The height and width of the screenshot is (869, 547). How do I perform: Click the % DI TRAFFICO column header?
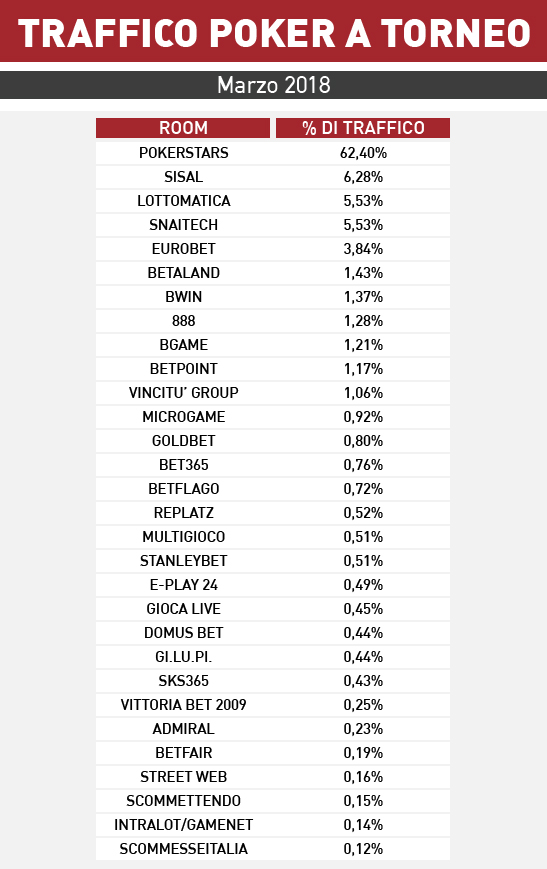363,128
